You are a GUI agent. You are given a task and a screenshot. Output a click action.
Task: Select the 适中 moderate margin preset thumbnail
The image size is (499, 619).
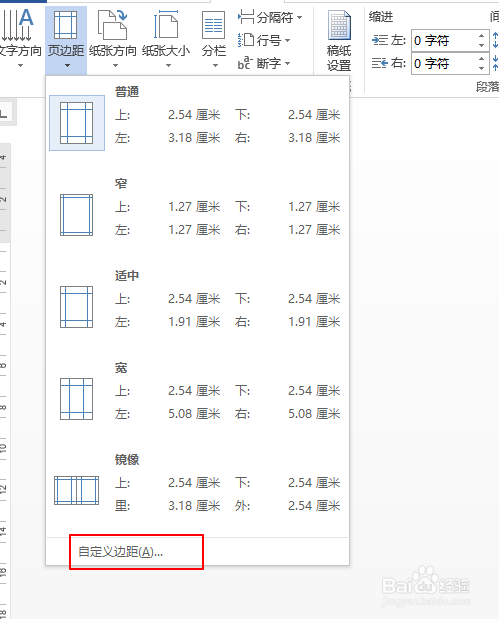[77, 307]
